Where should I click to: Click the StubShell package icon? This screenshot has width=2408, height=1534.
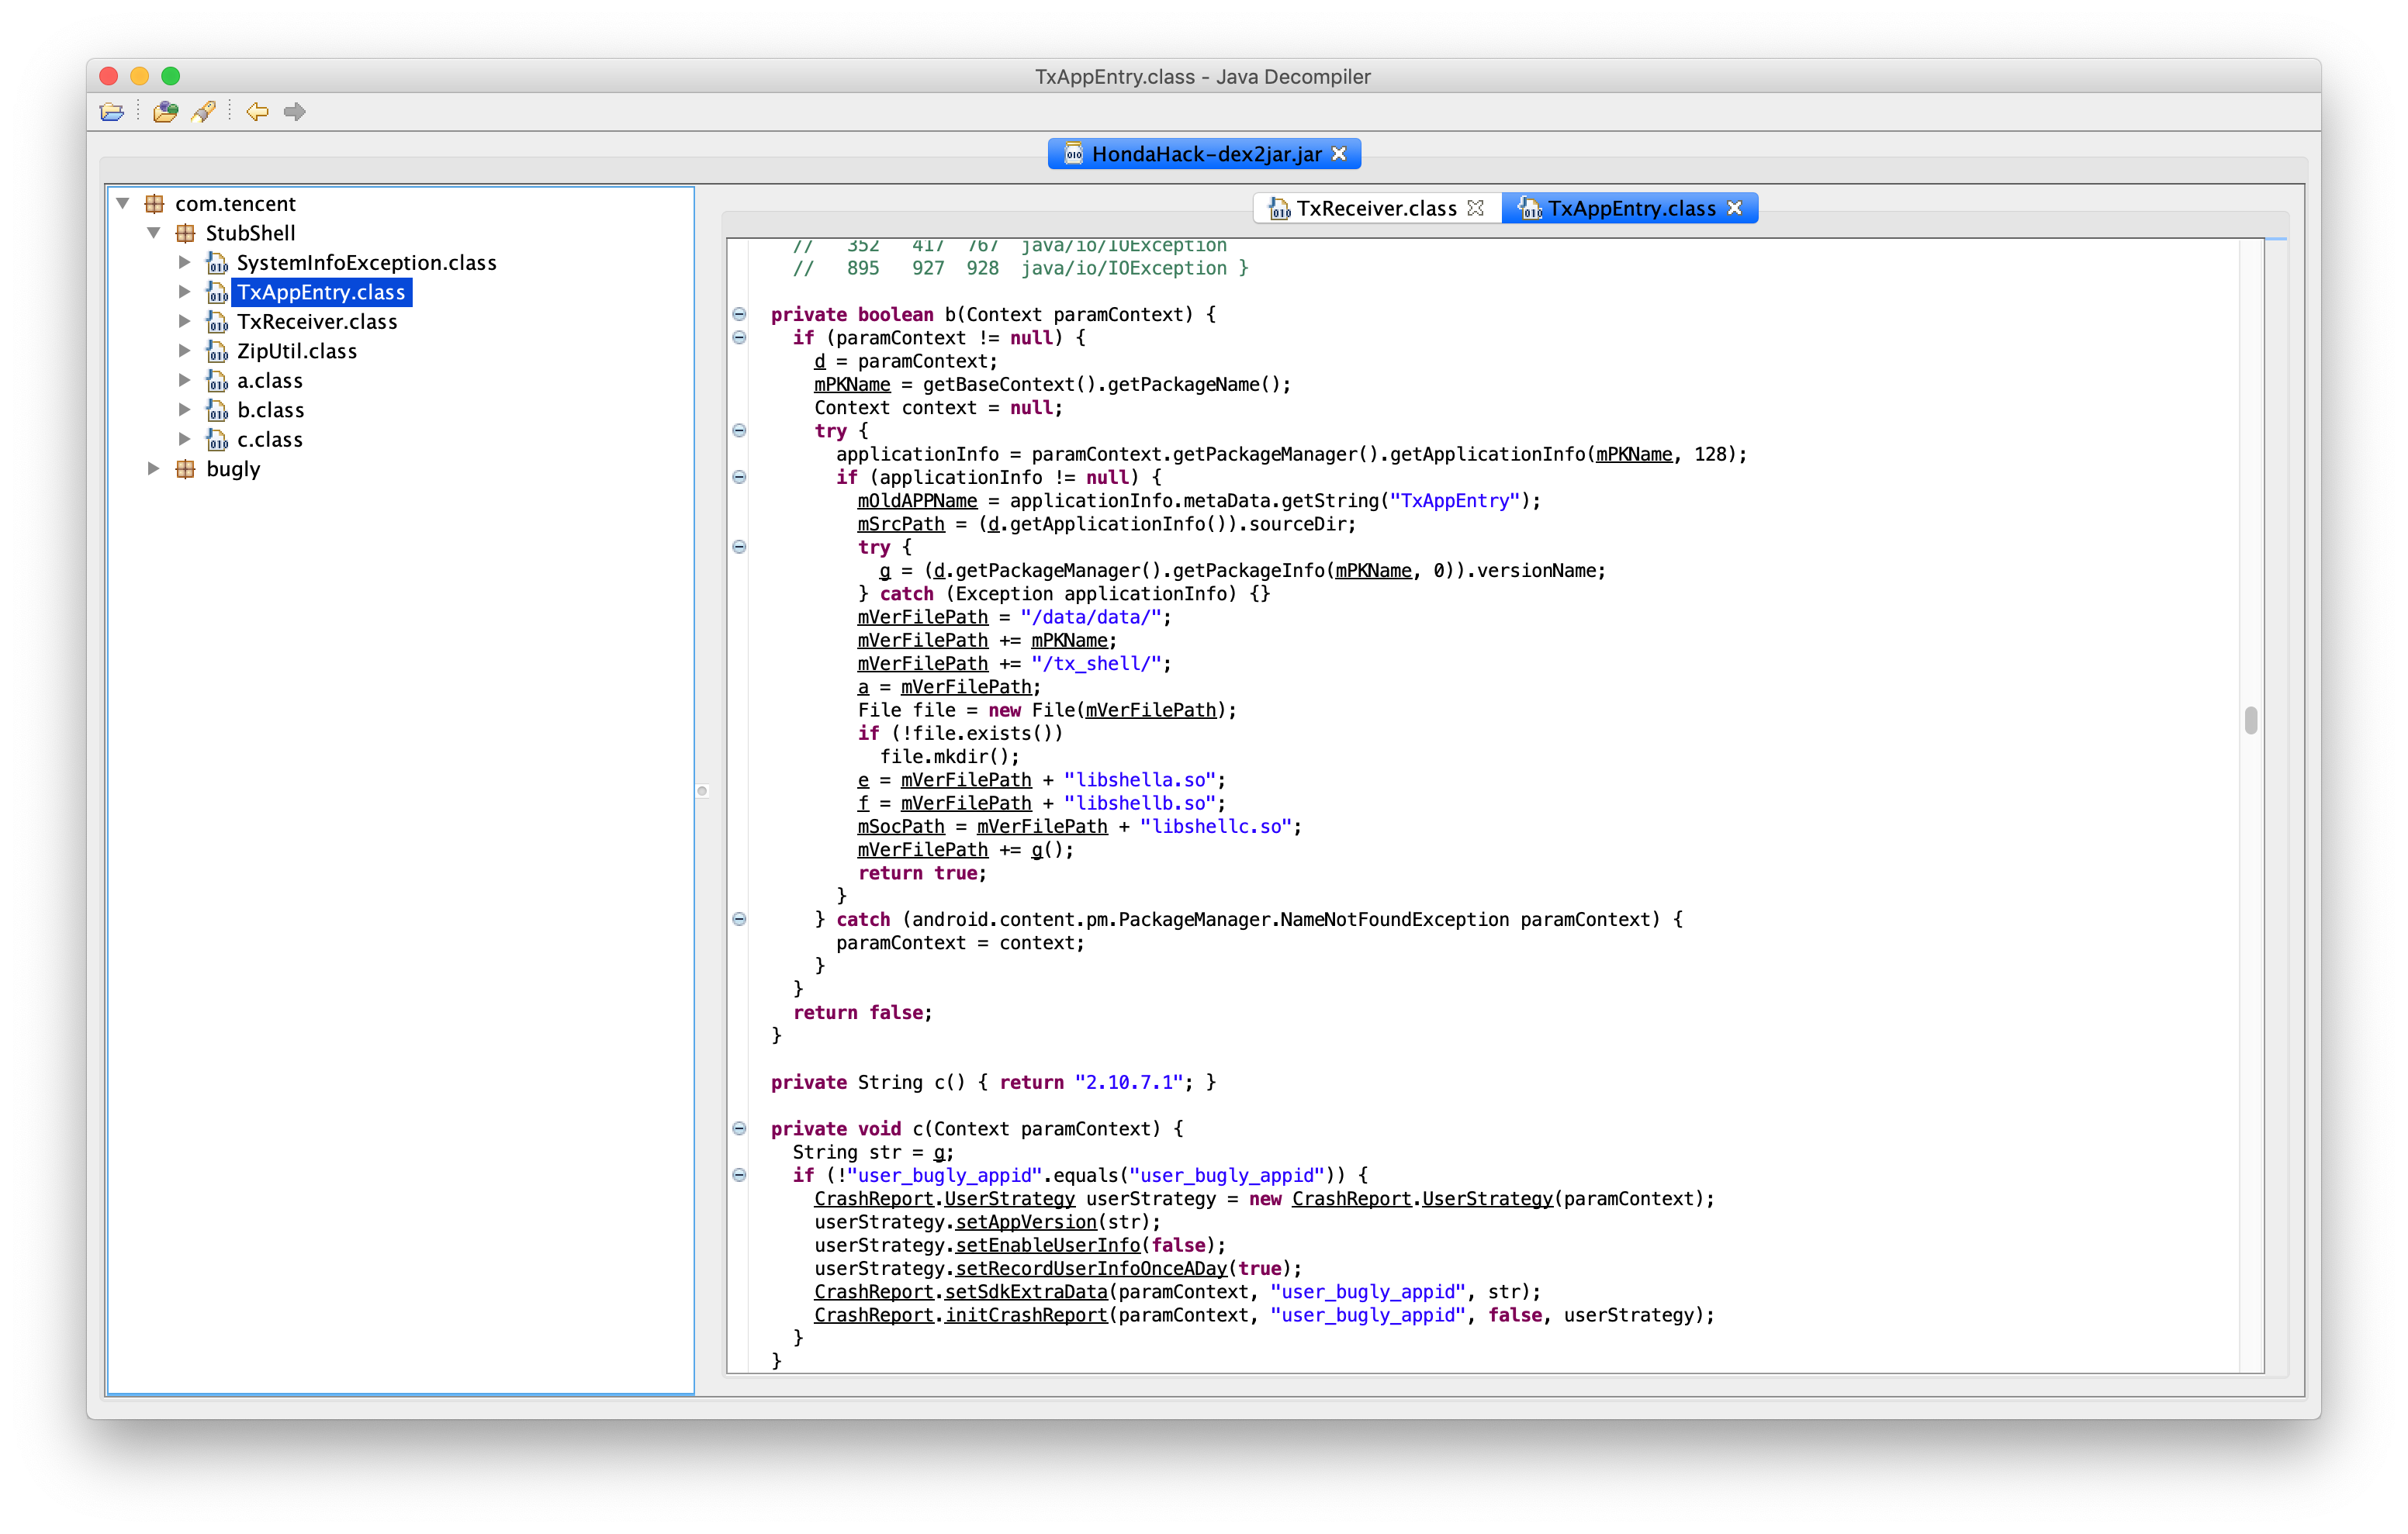click(x=185, y=233)
